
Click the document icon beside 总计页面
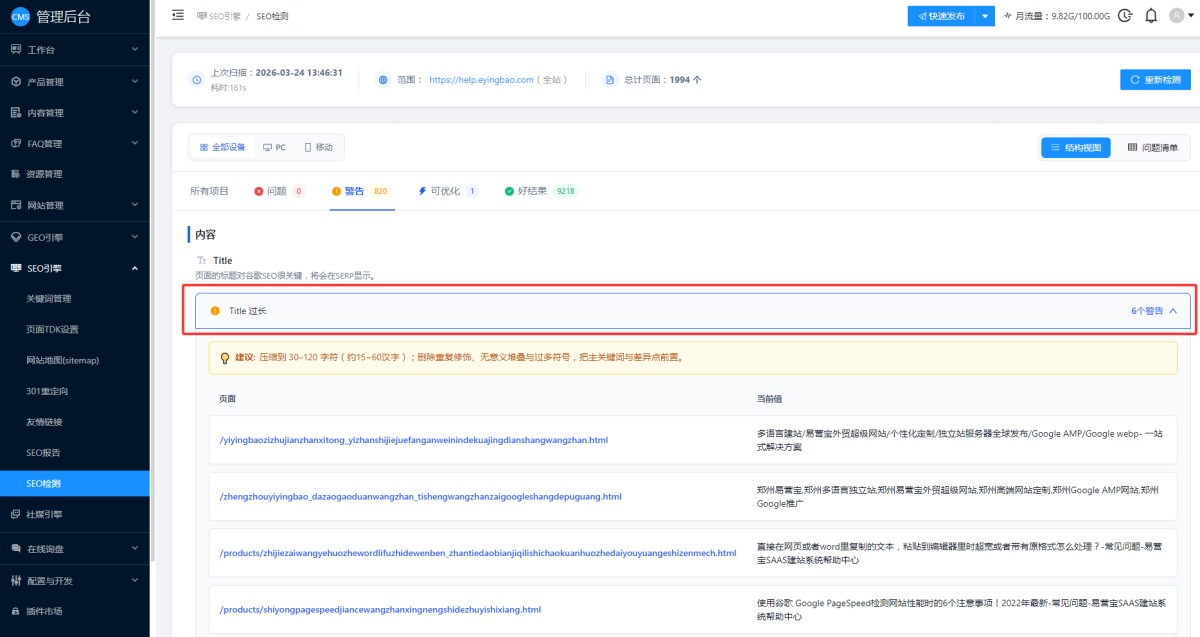pyautogui.click(x=609, y=80)
